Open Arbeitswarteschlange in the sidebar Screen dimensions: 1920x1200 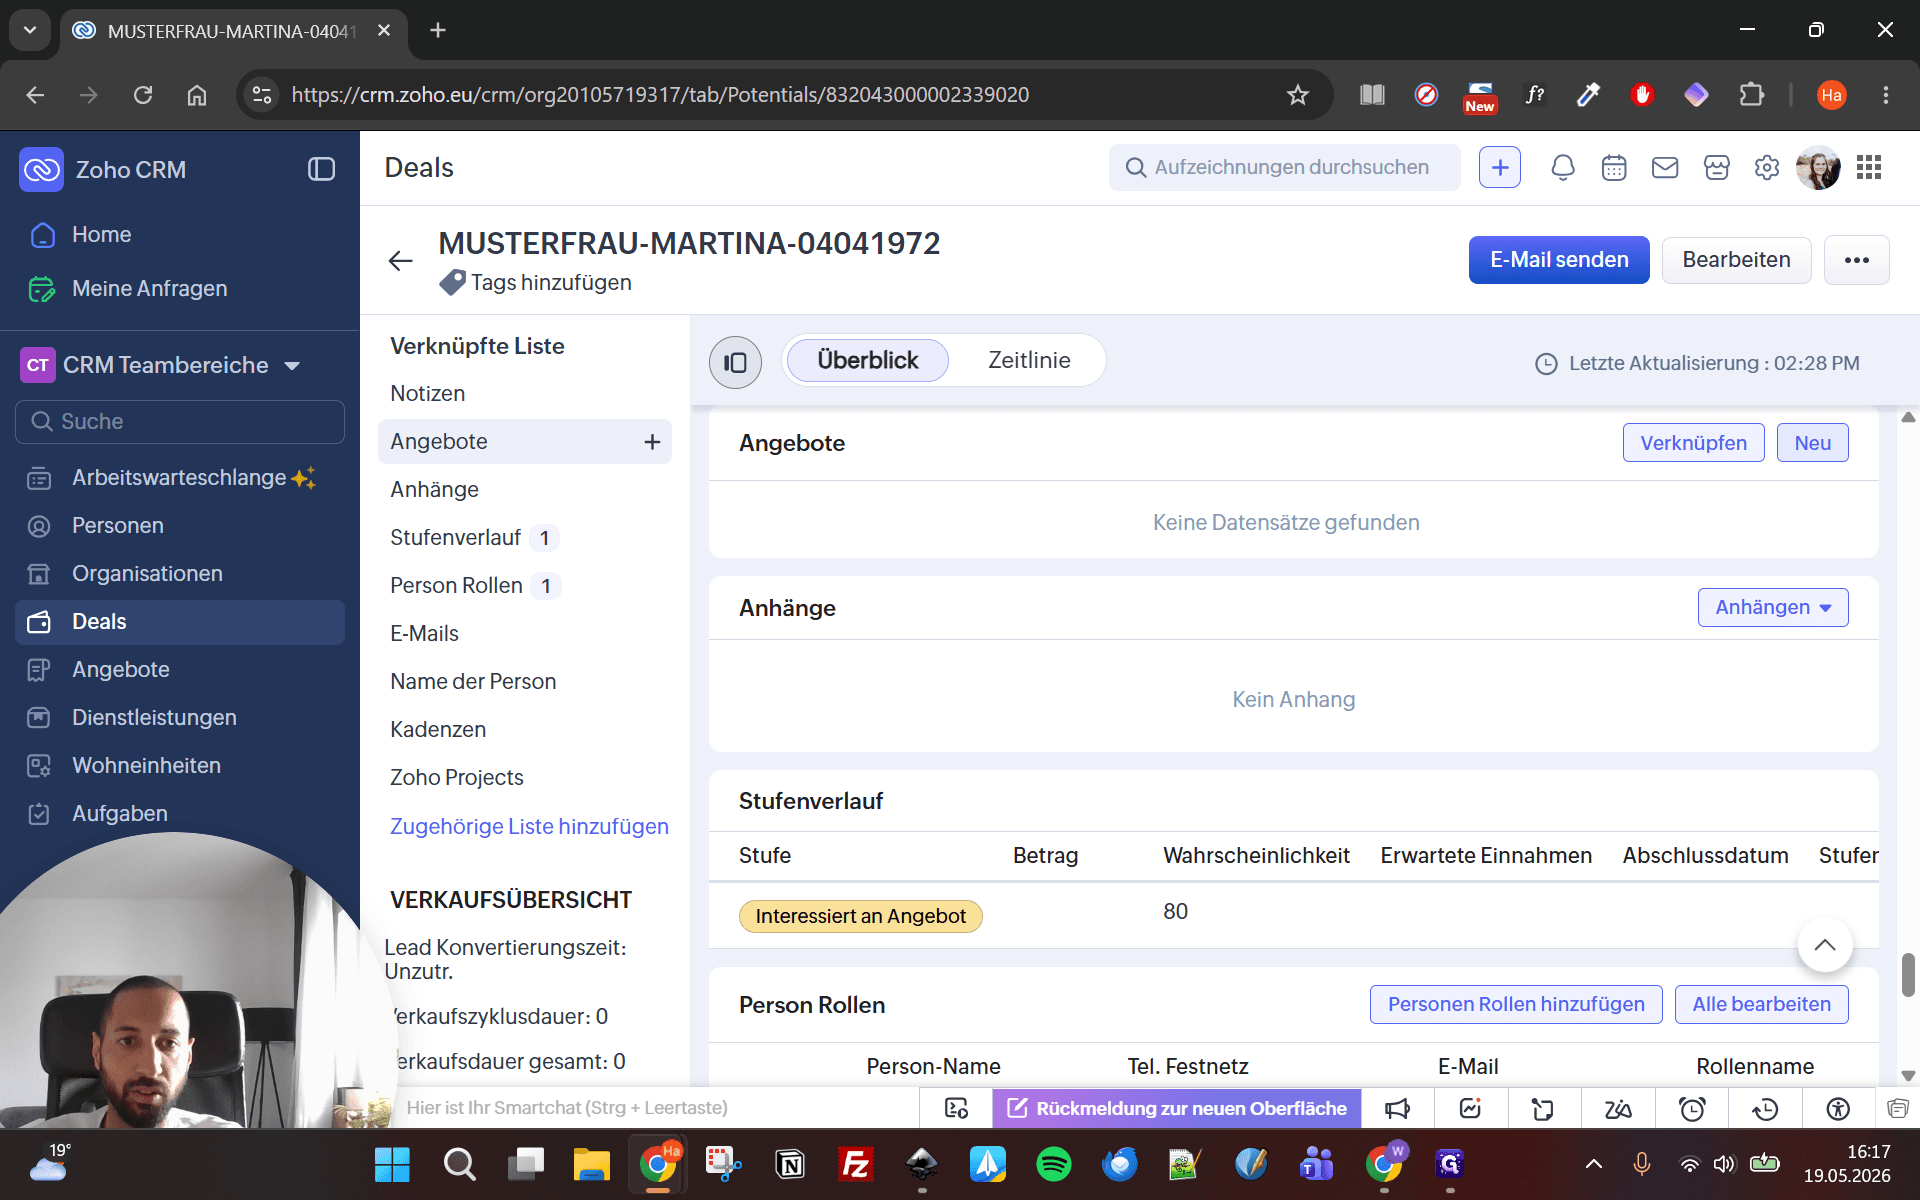coord(179,478)
